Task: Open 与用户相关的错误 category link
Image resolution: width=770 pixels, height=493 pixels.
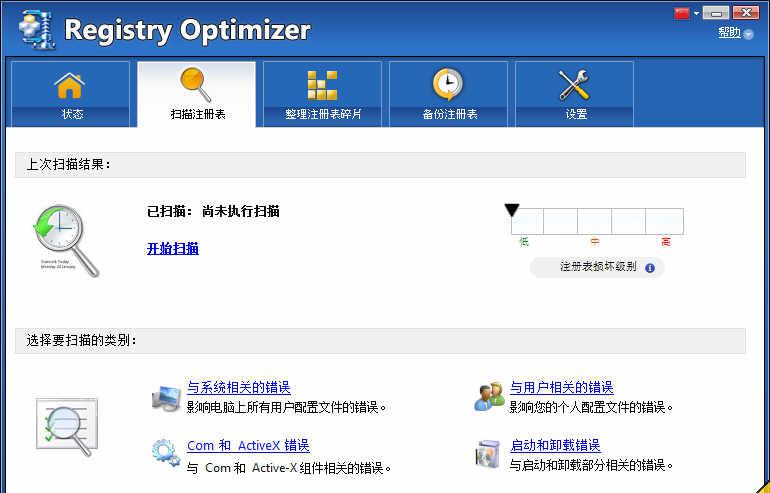Action: [x=562, y=387]
